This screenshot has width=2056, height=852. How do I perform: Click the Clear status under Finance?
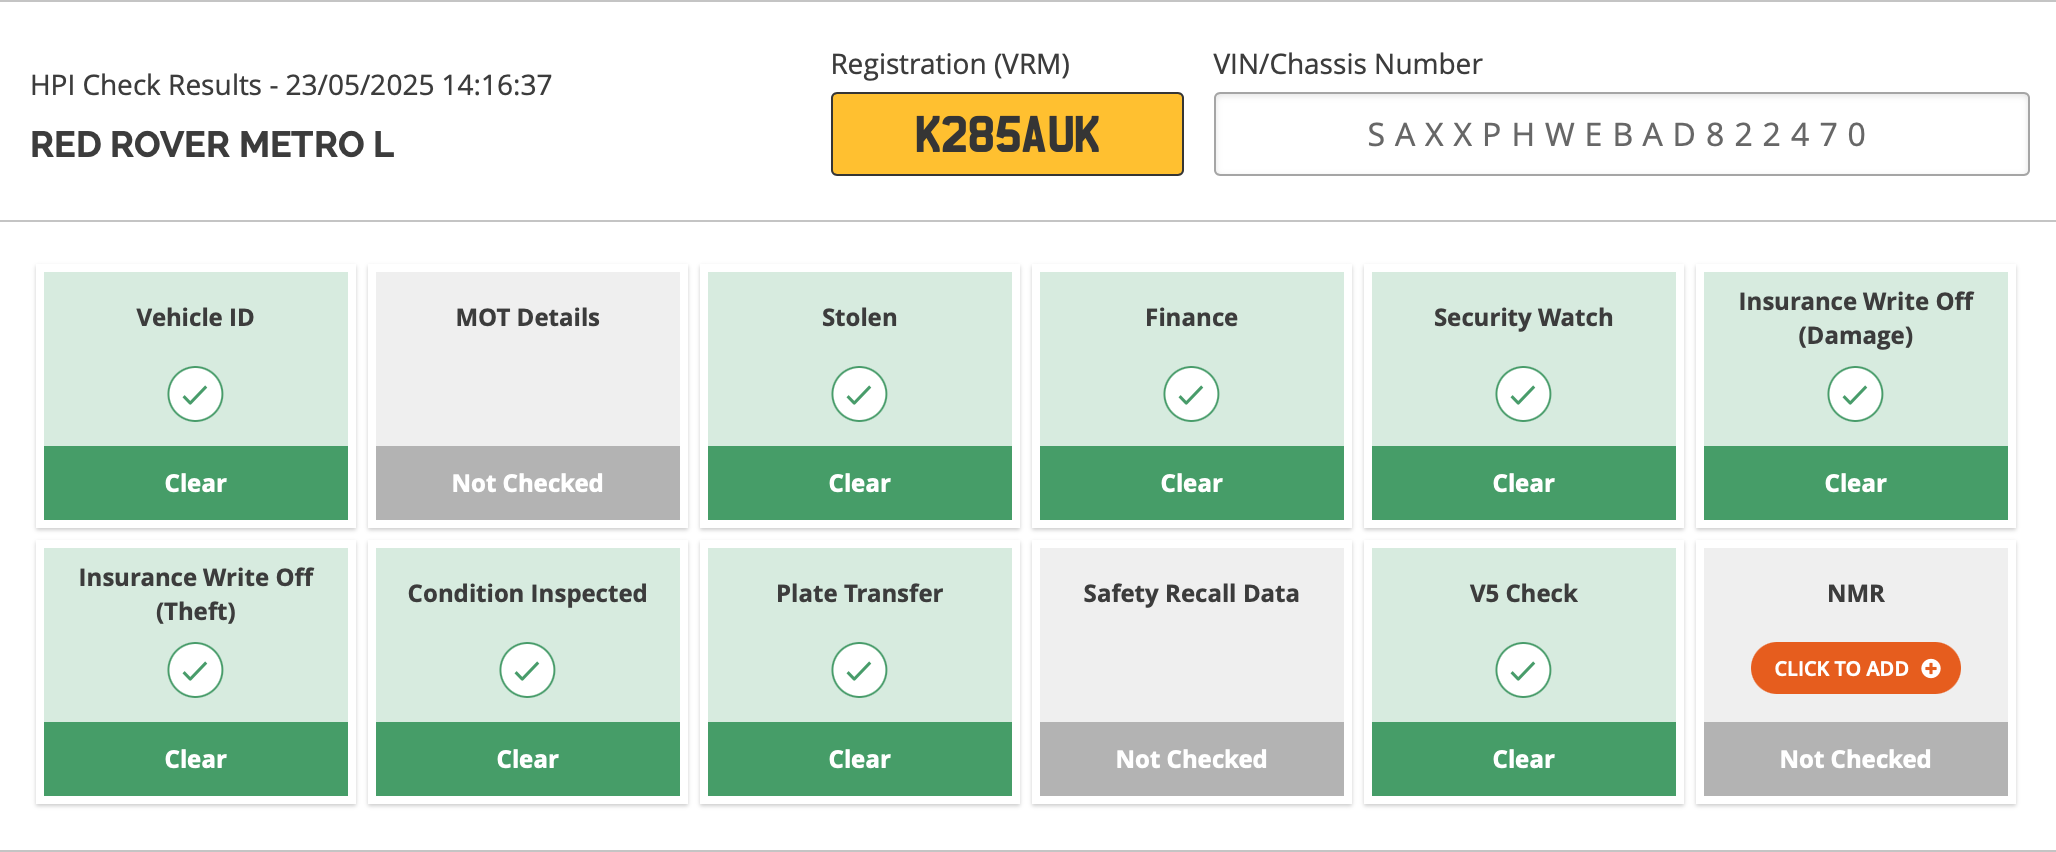pos(1192,483)
